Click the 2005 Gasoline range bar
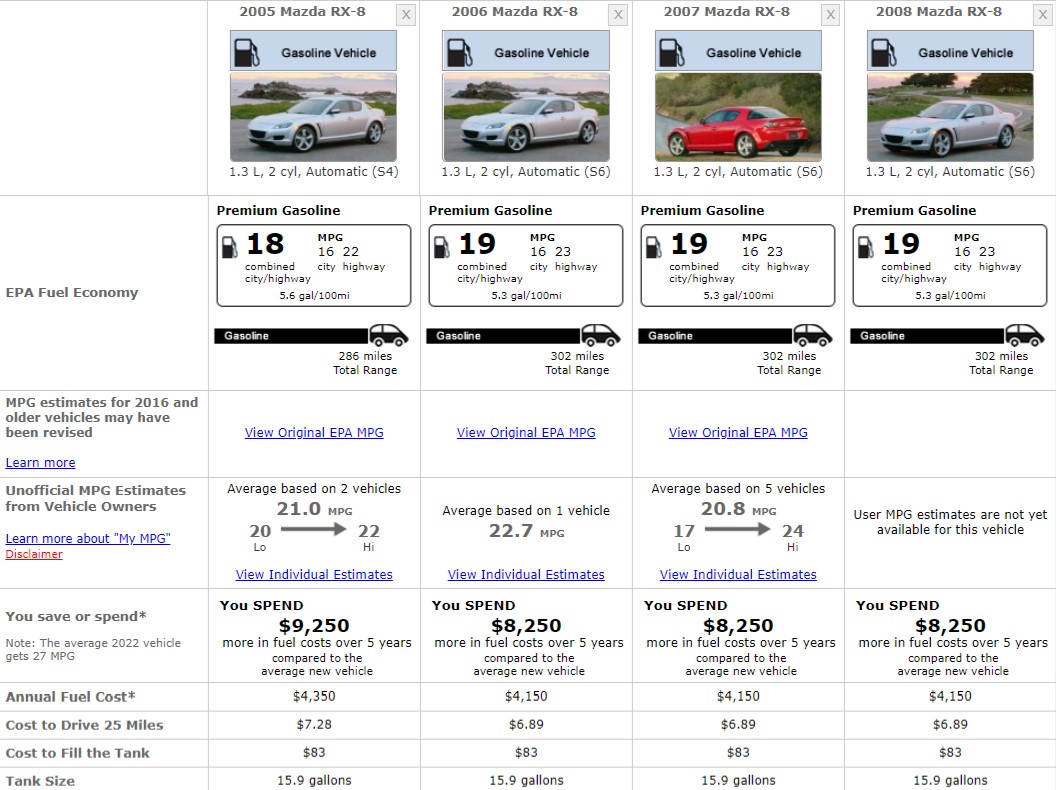This screenshot has height=790, width=1056. 292,335
